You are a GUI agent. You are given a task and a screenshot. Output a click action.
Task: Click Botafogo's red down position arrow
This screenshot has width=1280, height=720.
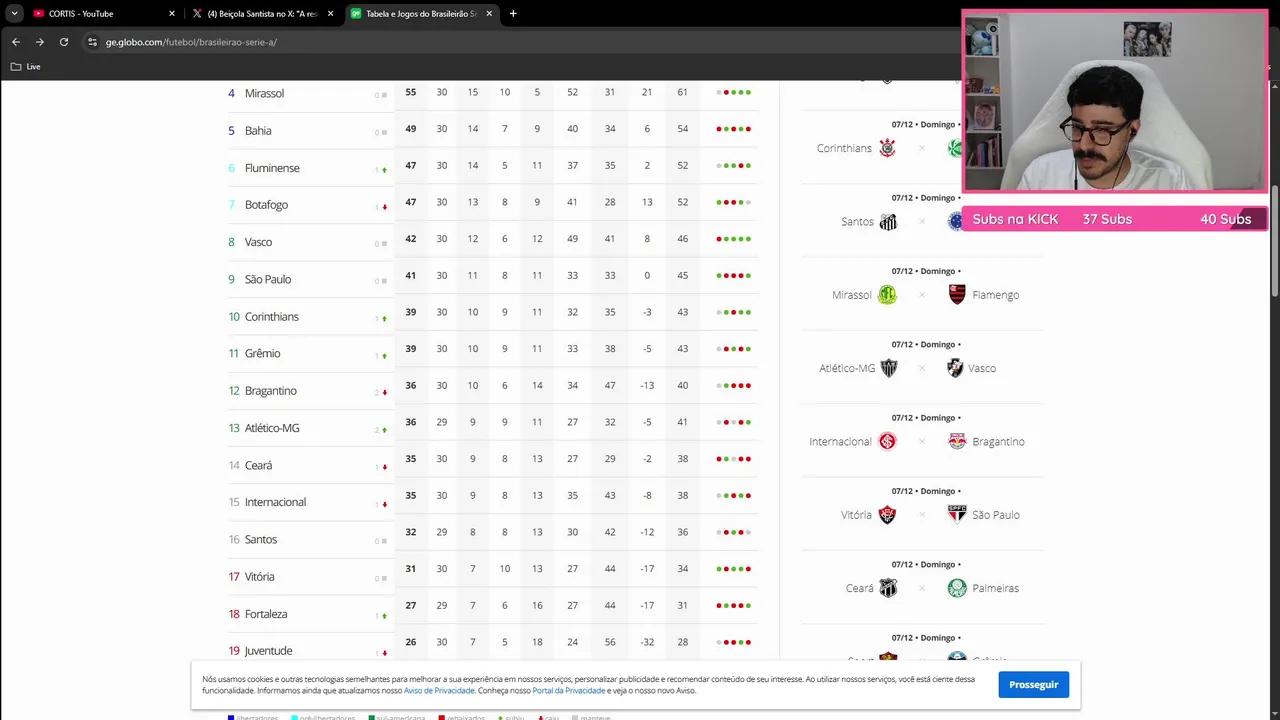384,207
